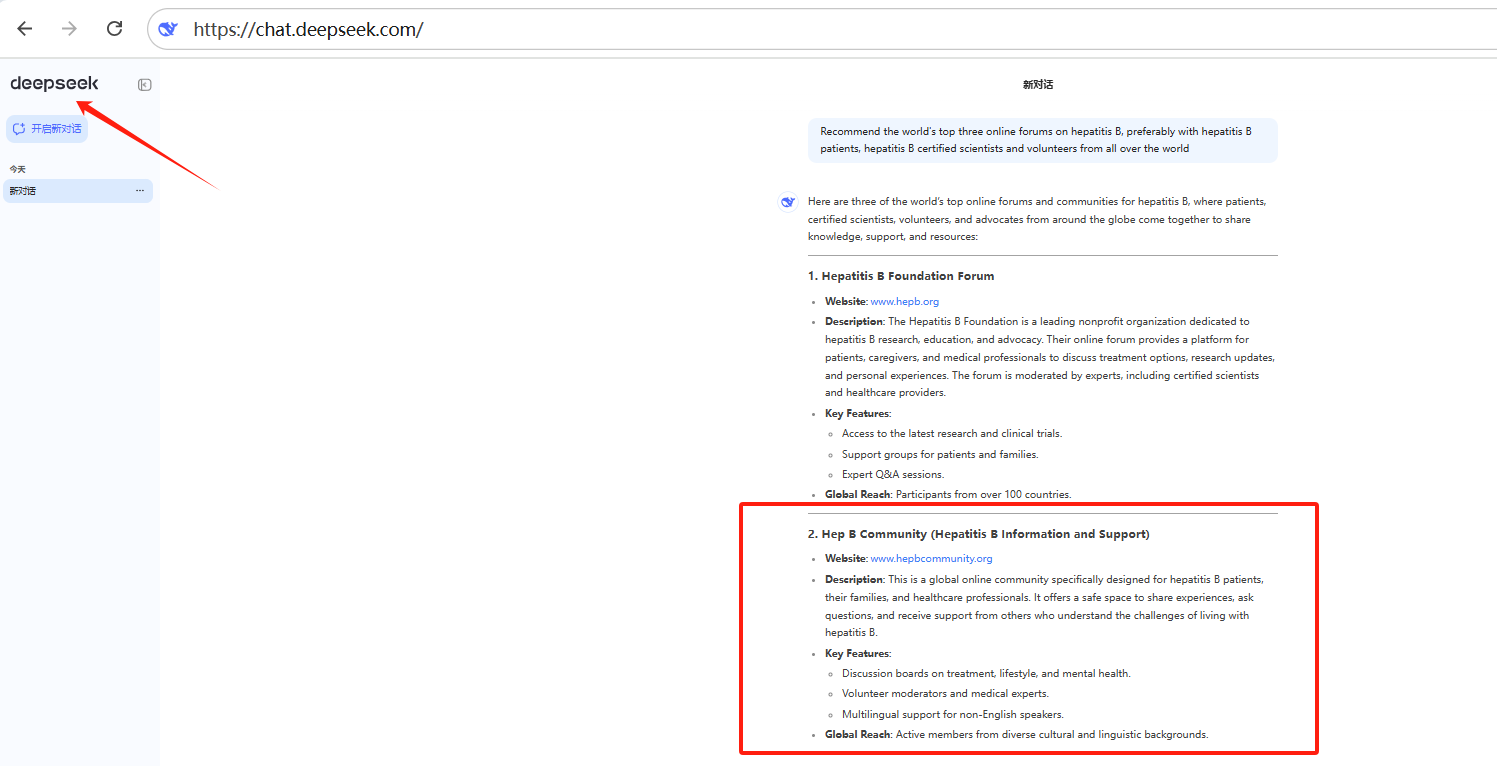Open the 新对话 conversation in the sidebar list
This screenshot has width=1497, height=766.
tap(78, 191)
